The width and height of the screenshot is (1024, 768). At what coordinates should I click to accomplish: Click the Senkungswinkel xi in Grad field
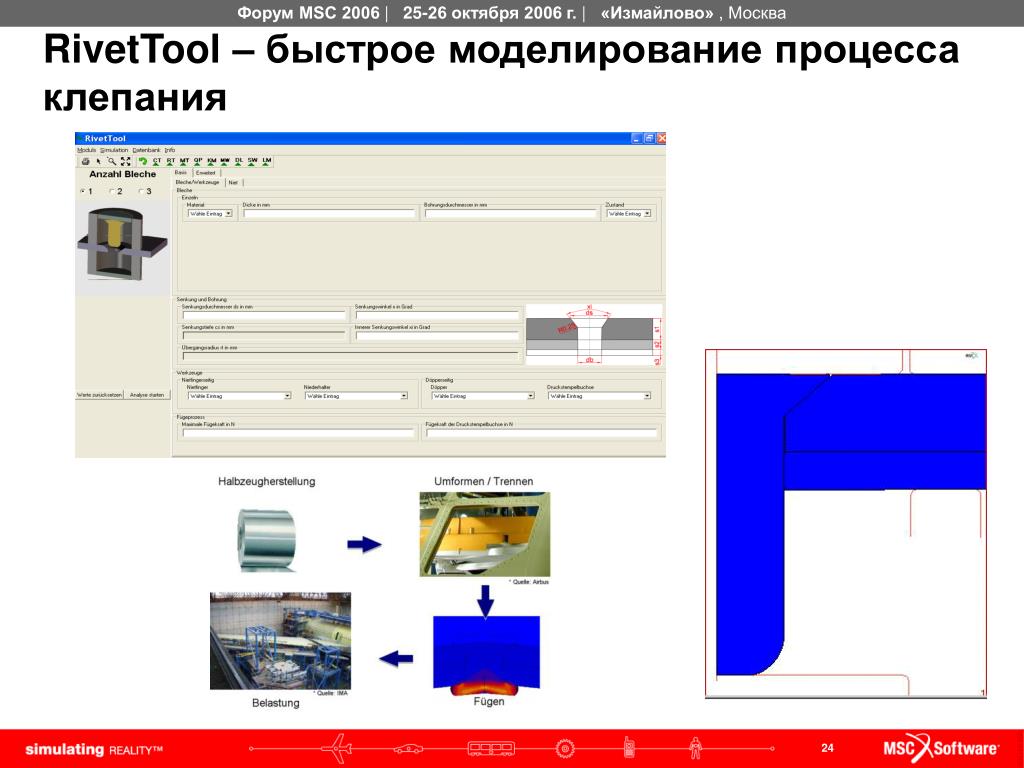coord(437,315)
